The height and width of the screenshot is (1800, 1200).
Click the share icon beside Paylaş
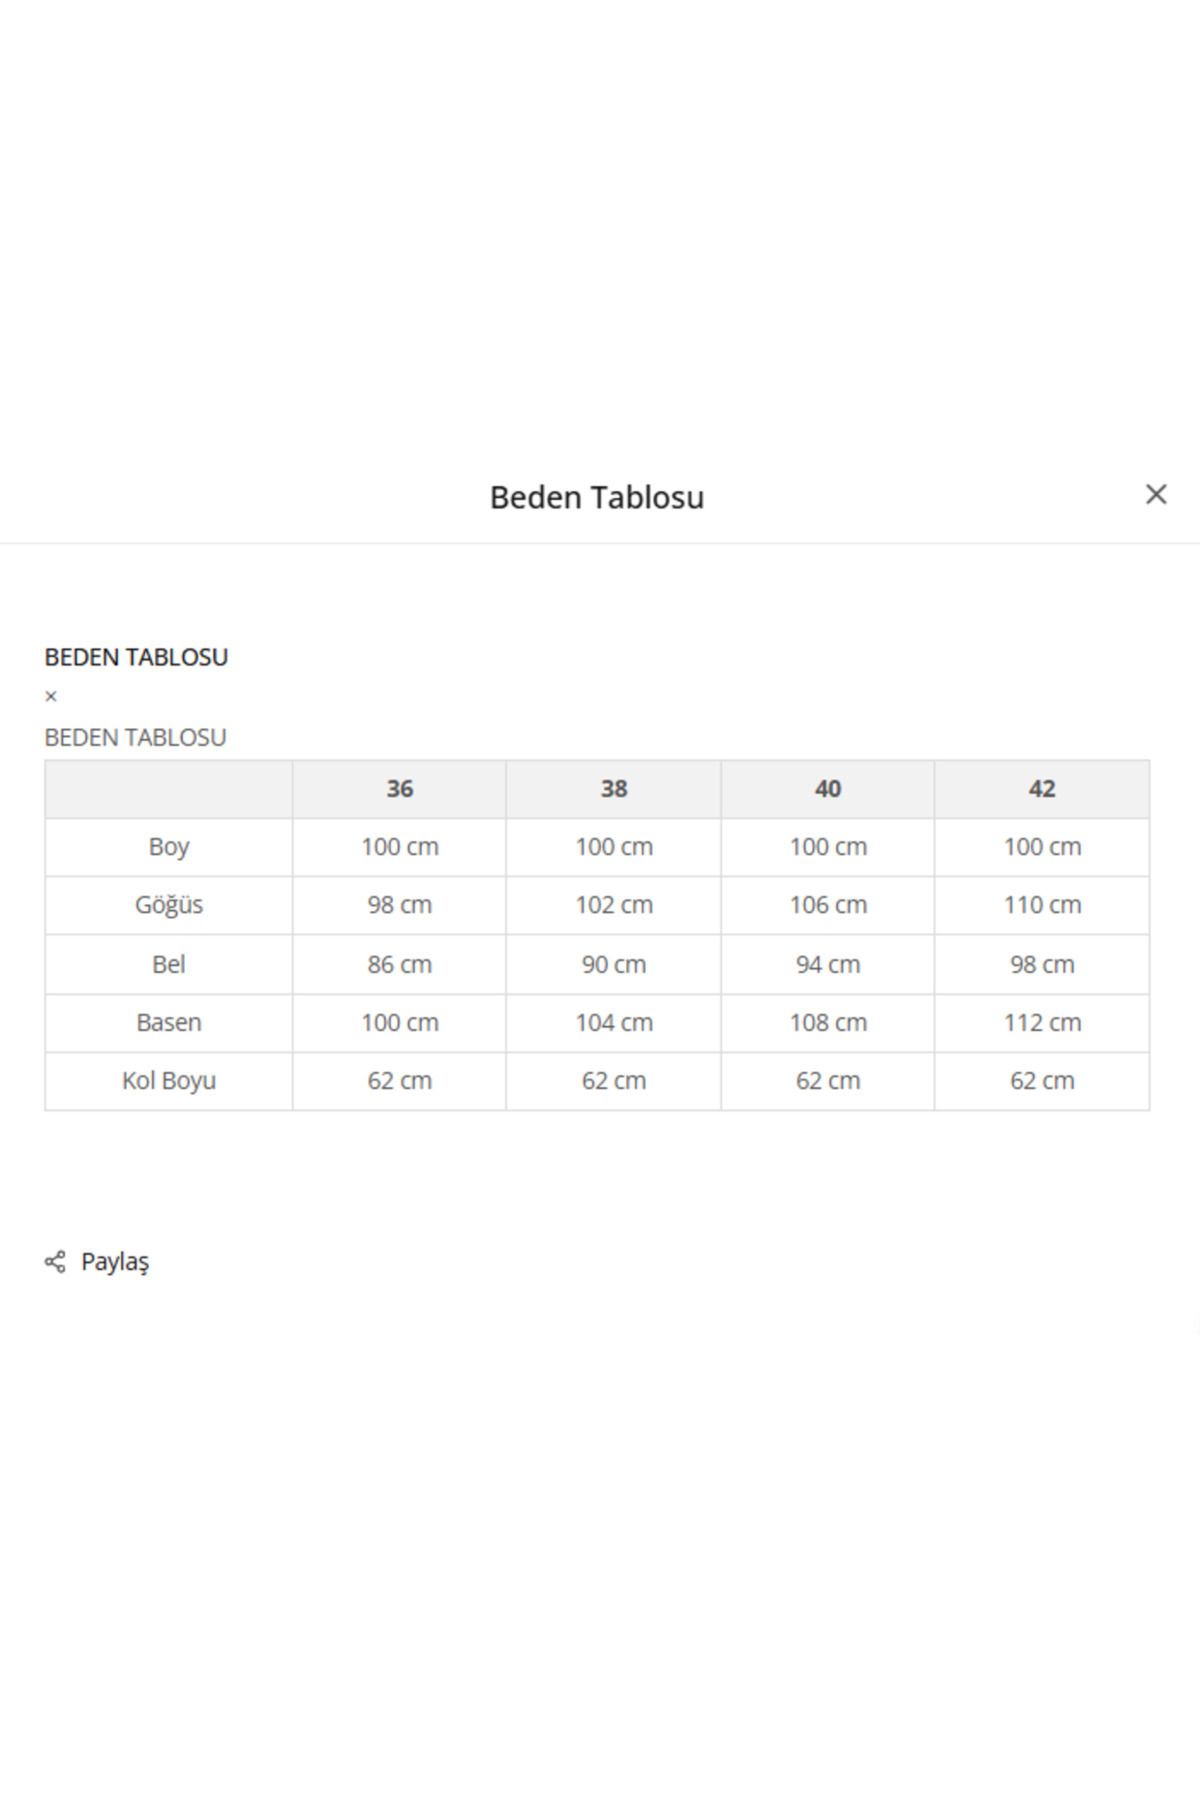tap(55, 1261)
